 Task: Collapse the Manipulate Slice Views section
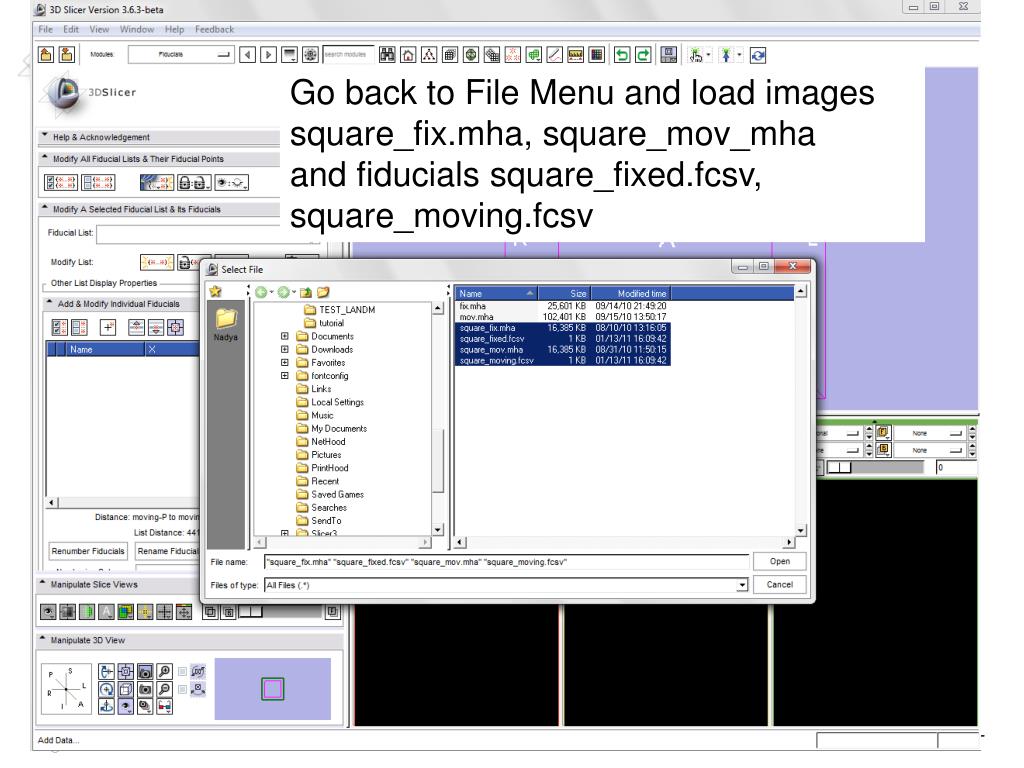(x=43, y=584)
